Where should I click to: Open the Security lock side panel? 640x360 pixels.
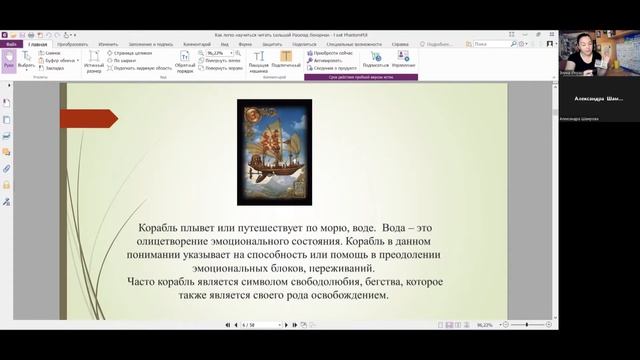[7, 185]
